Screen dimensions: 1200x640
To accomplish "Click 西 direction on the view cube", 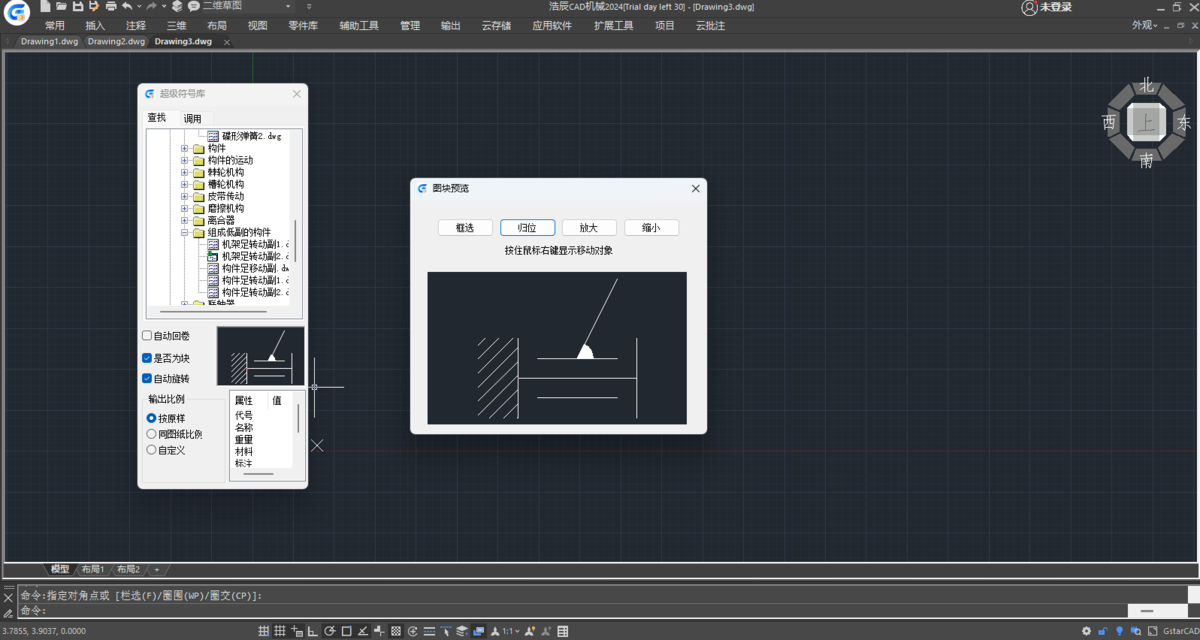I will (1109, 122).
